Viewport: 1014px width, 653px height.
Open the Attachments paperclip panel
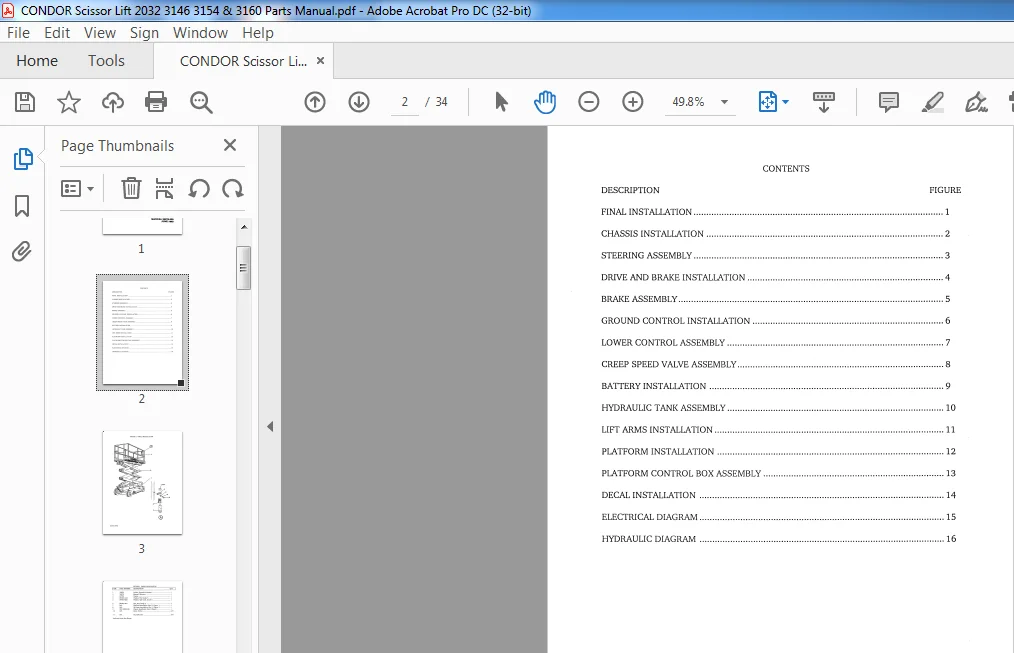(x=21, y=251)
